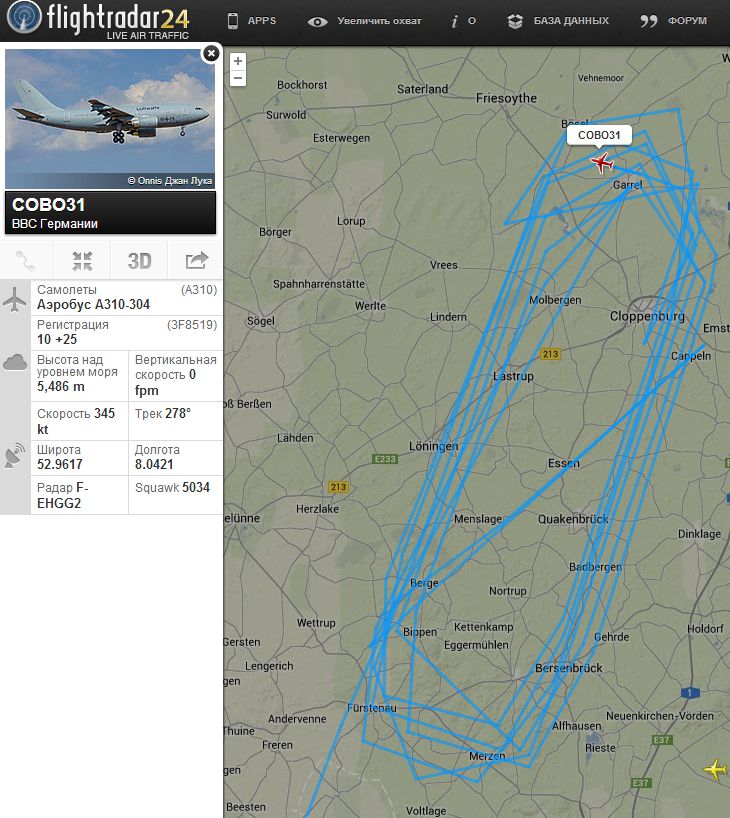The width and height of the screenshot is (730, 818).
Task: Click the aircraft route path icon
Action: click(26, 260)
